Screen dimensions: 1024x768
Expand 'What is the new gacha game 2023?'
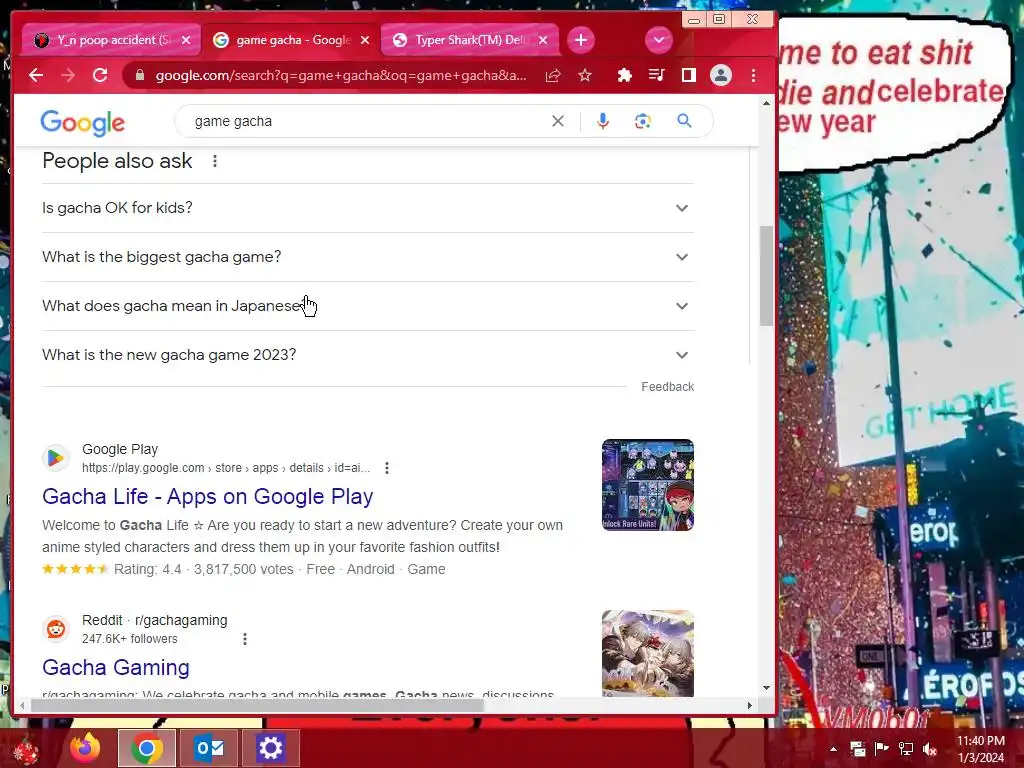tap(368, 355)
